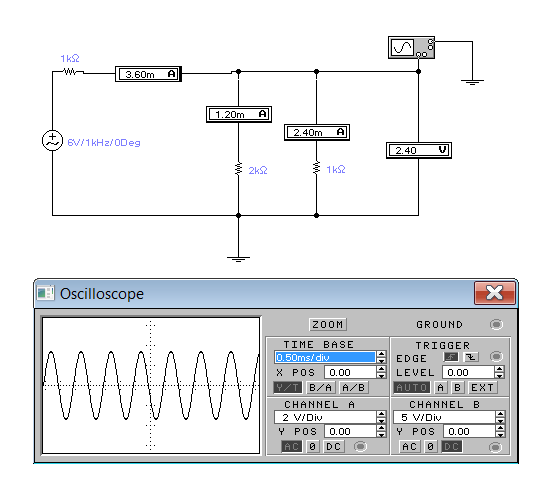Increase Channel B Y POS with up arrow
This screenshot has height=489, width=538.
tap(500, 428)
